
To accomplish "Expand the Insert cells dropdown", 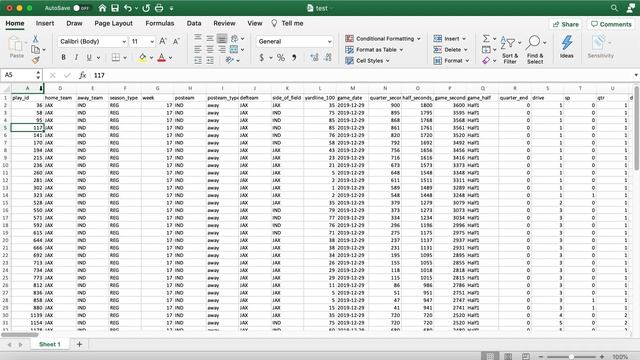I will [x=464, y=38].
